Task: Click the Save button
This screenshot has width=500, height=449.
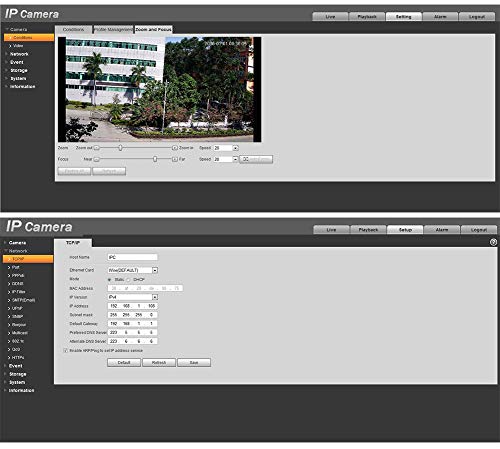Action: (x=194, y=362)
